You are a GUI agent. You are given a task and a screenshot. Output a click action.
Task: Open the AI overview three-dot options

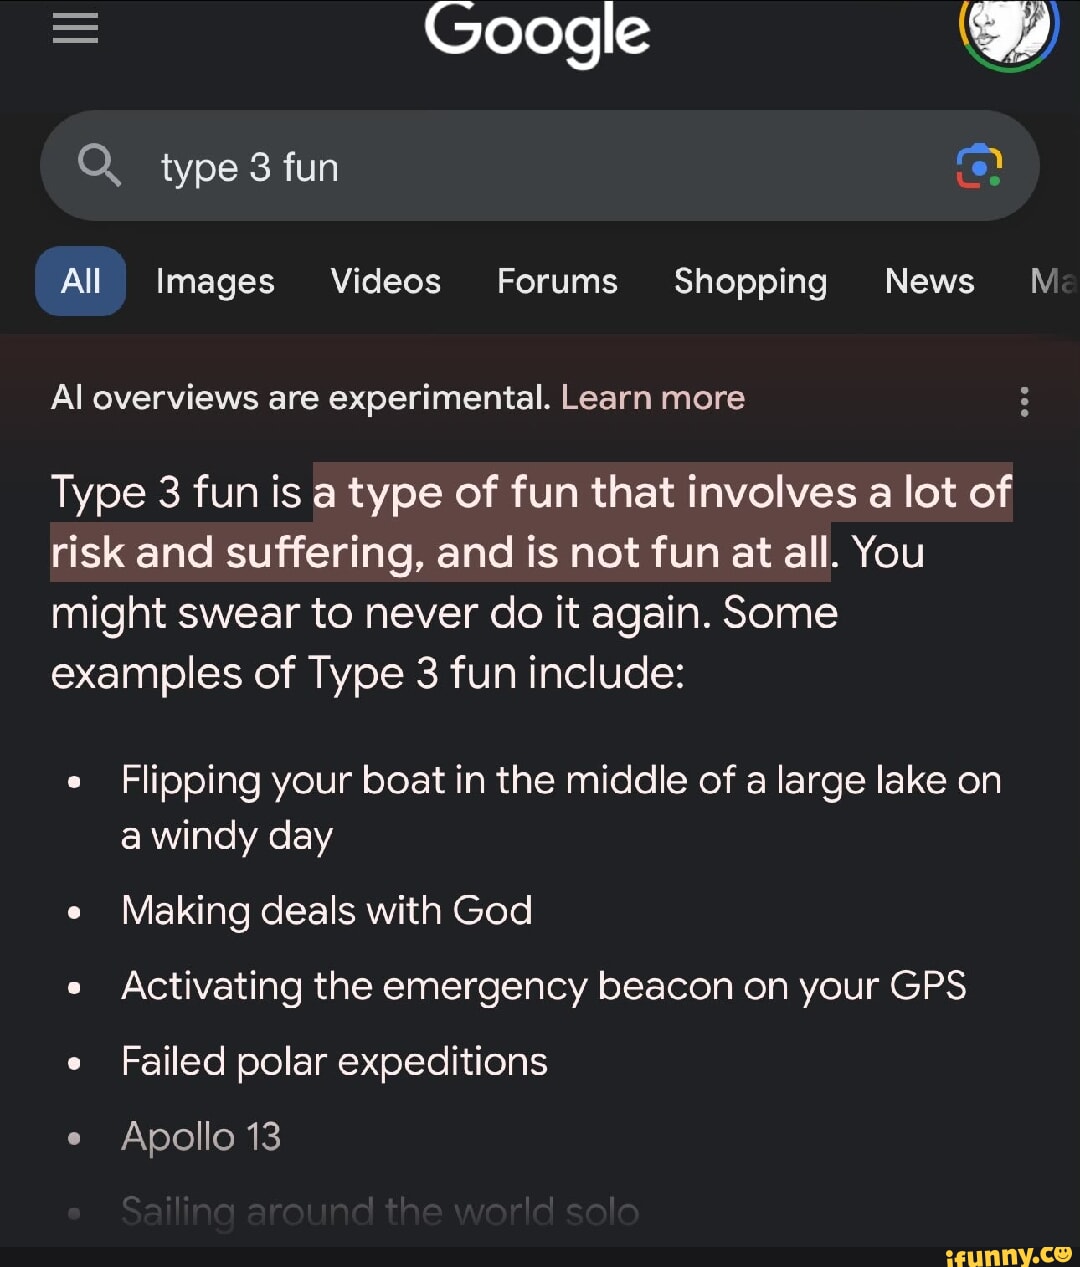tap(1024, 401)
